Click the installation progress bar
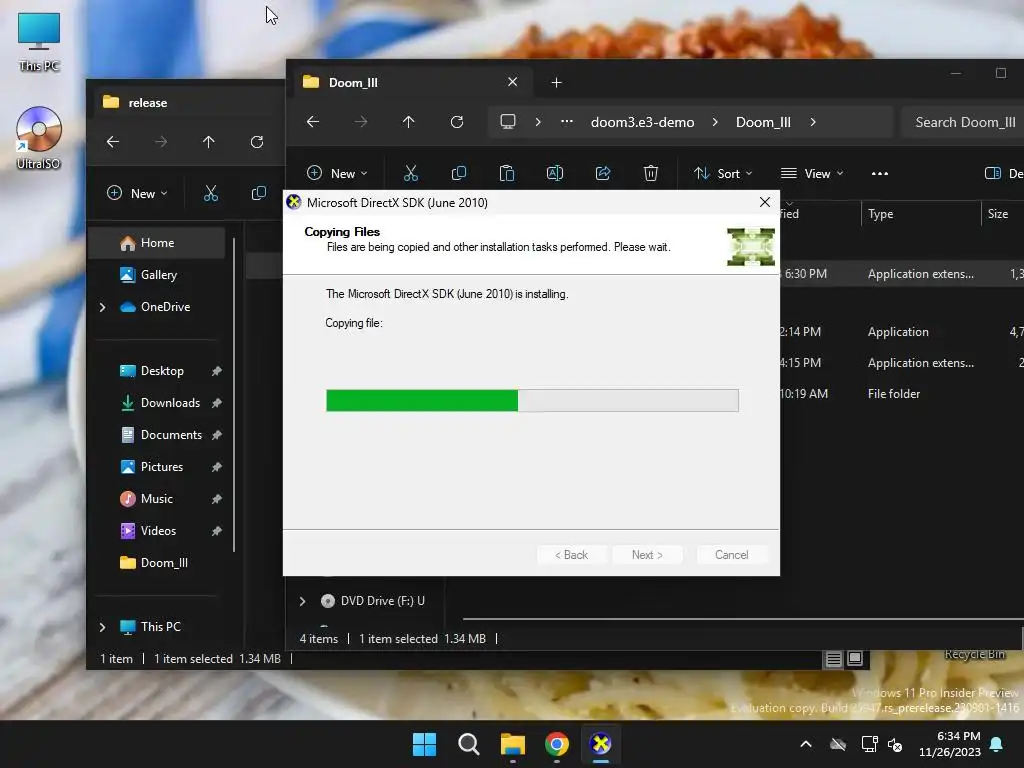The width and height of the screenshot is (1024, 768). point(532,400)
